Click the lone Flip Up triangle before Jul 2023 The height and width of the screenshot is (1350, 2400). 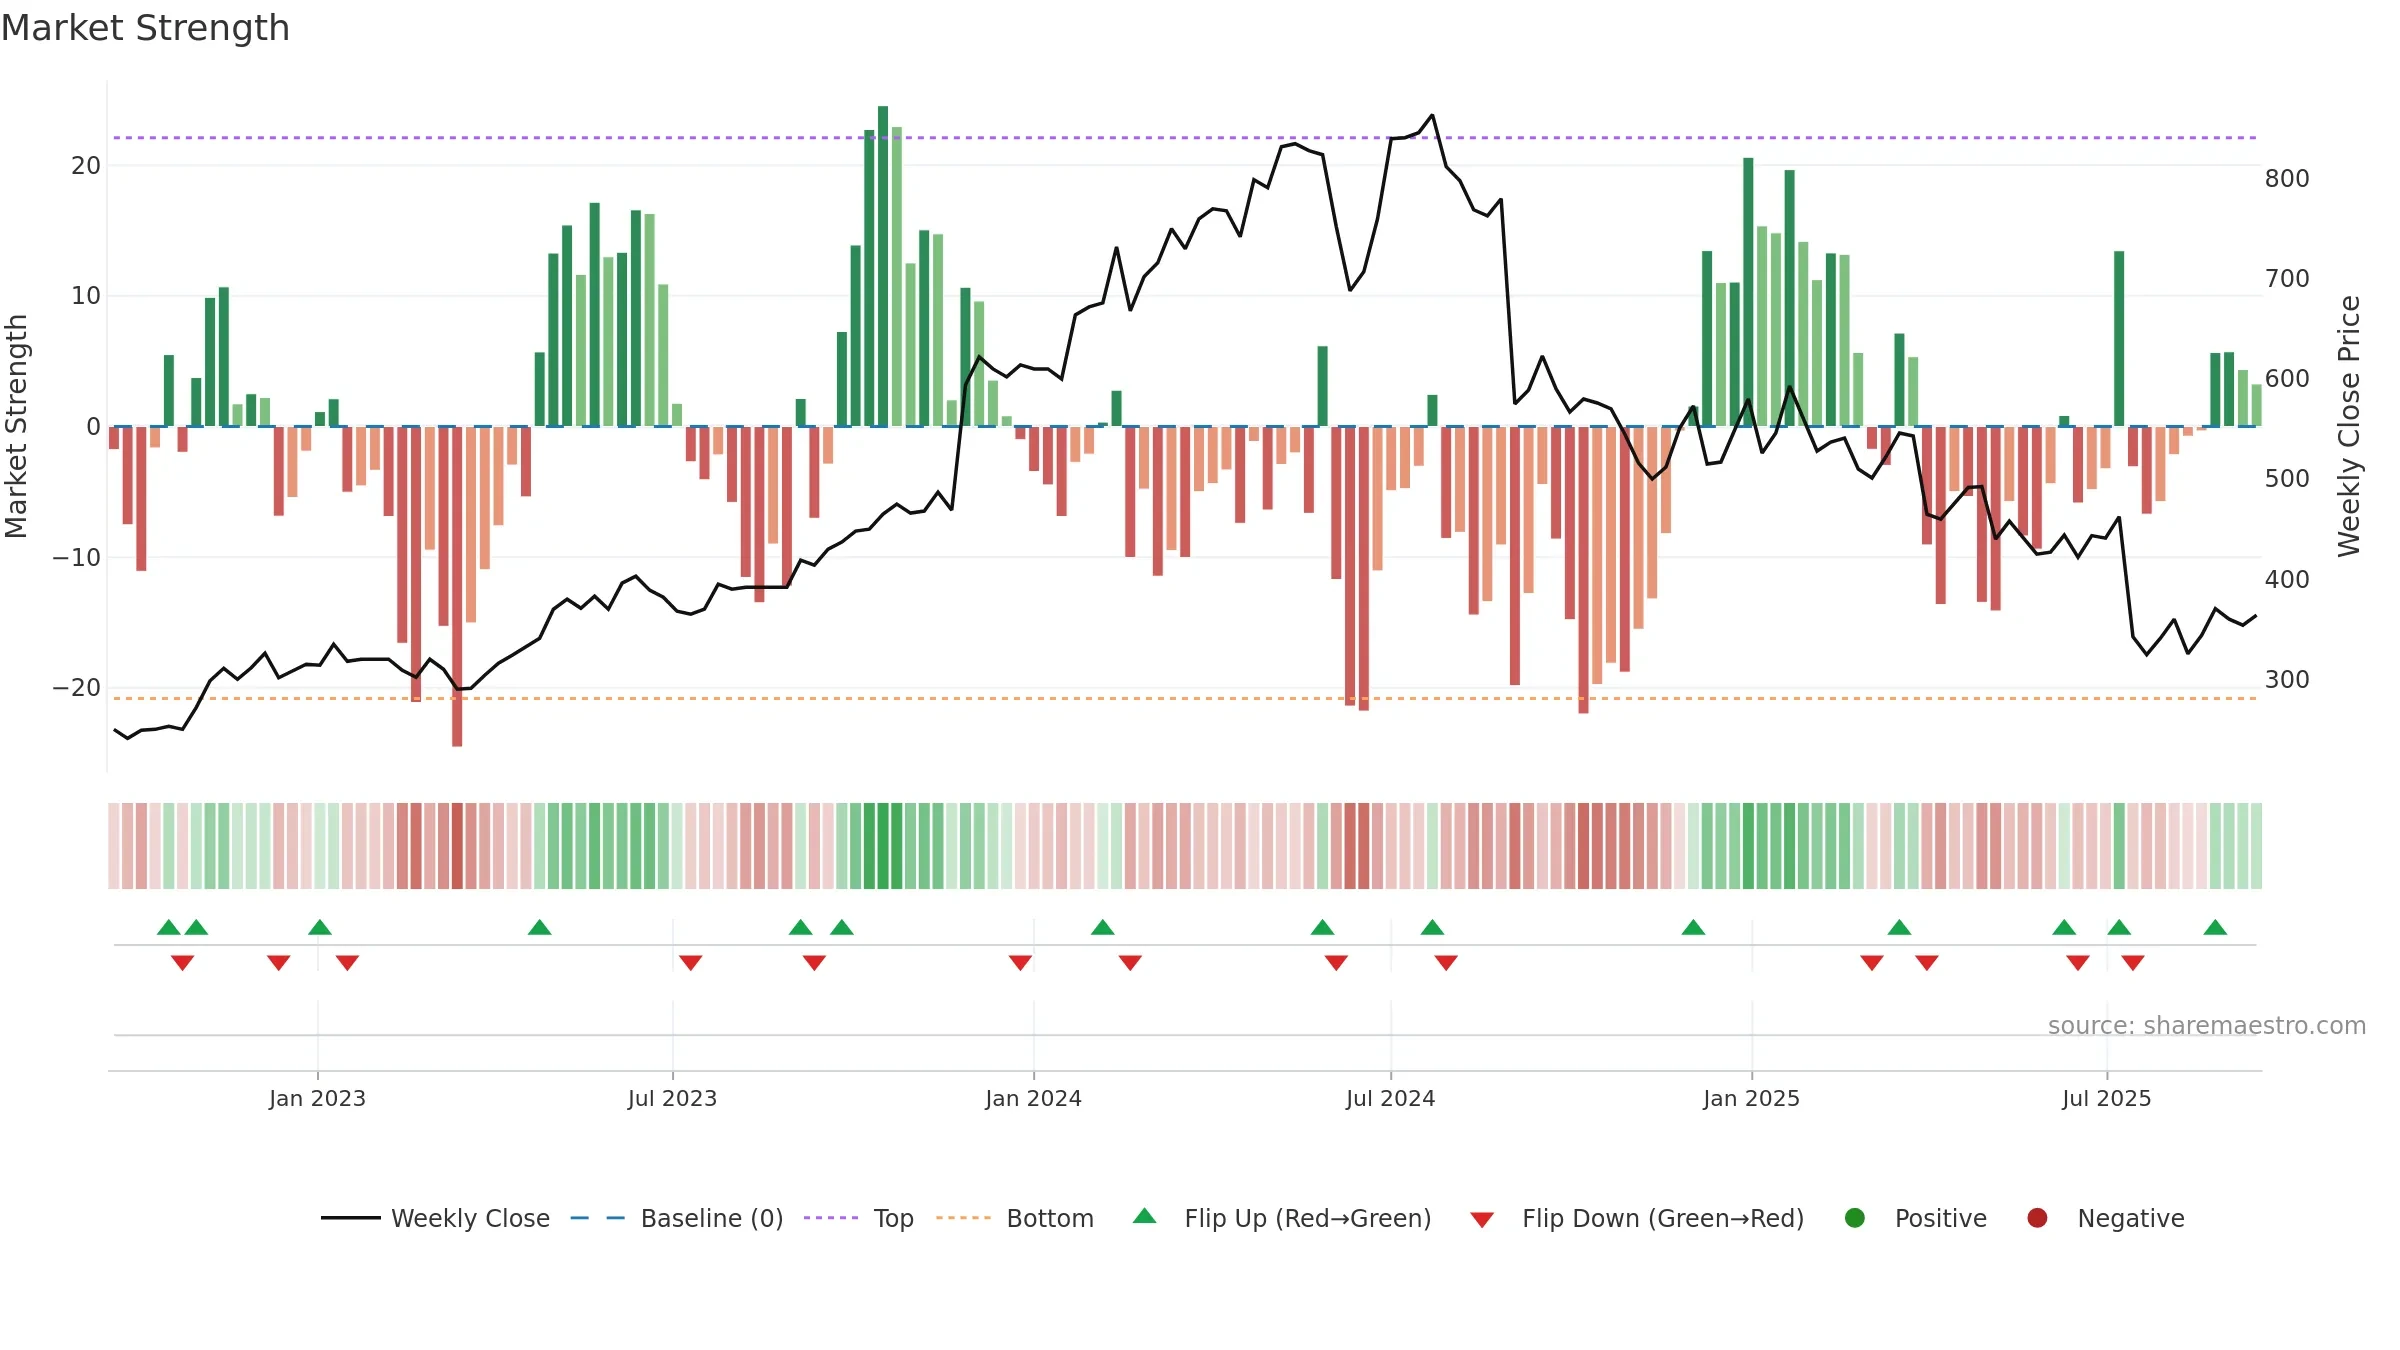pos(540,927)
